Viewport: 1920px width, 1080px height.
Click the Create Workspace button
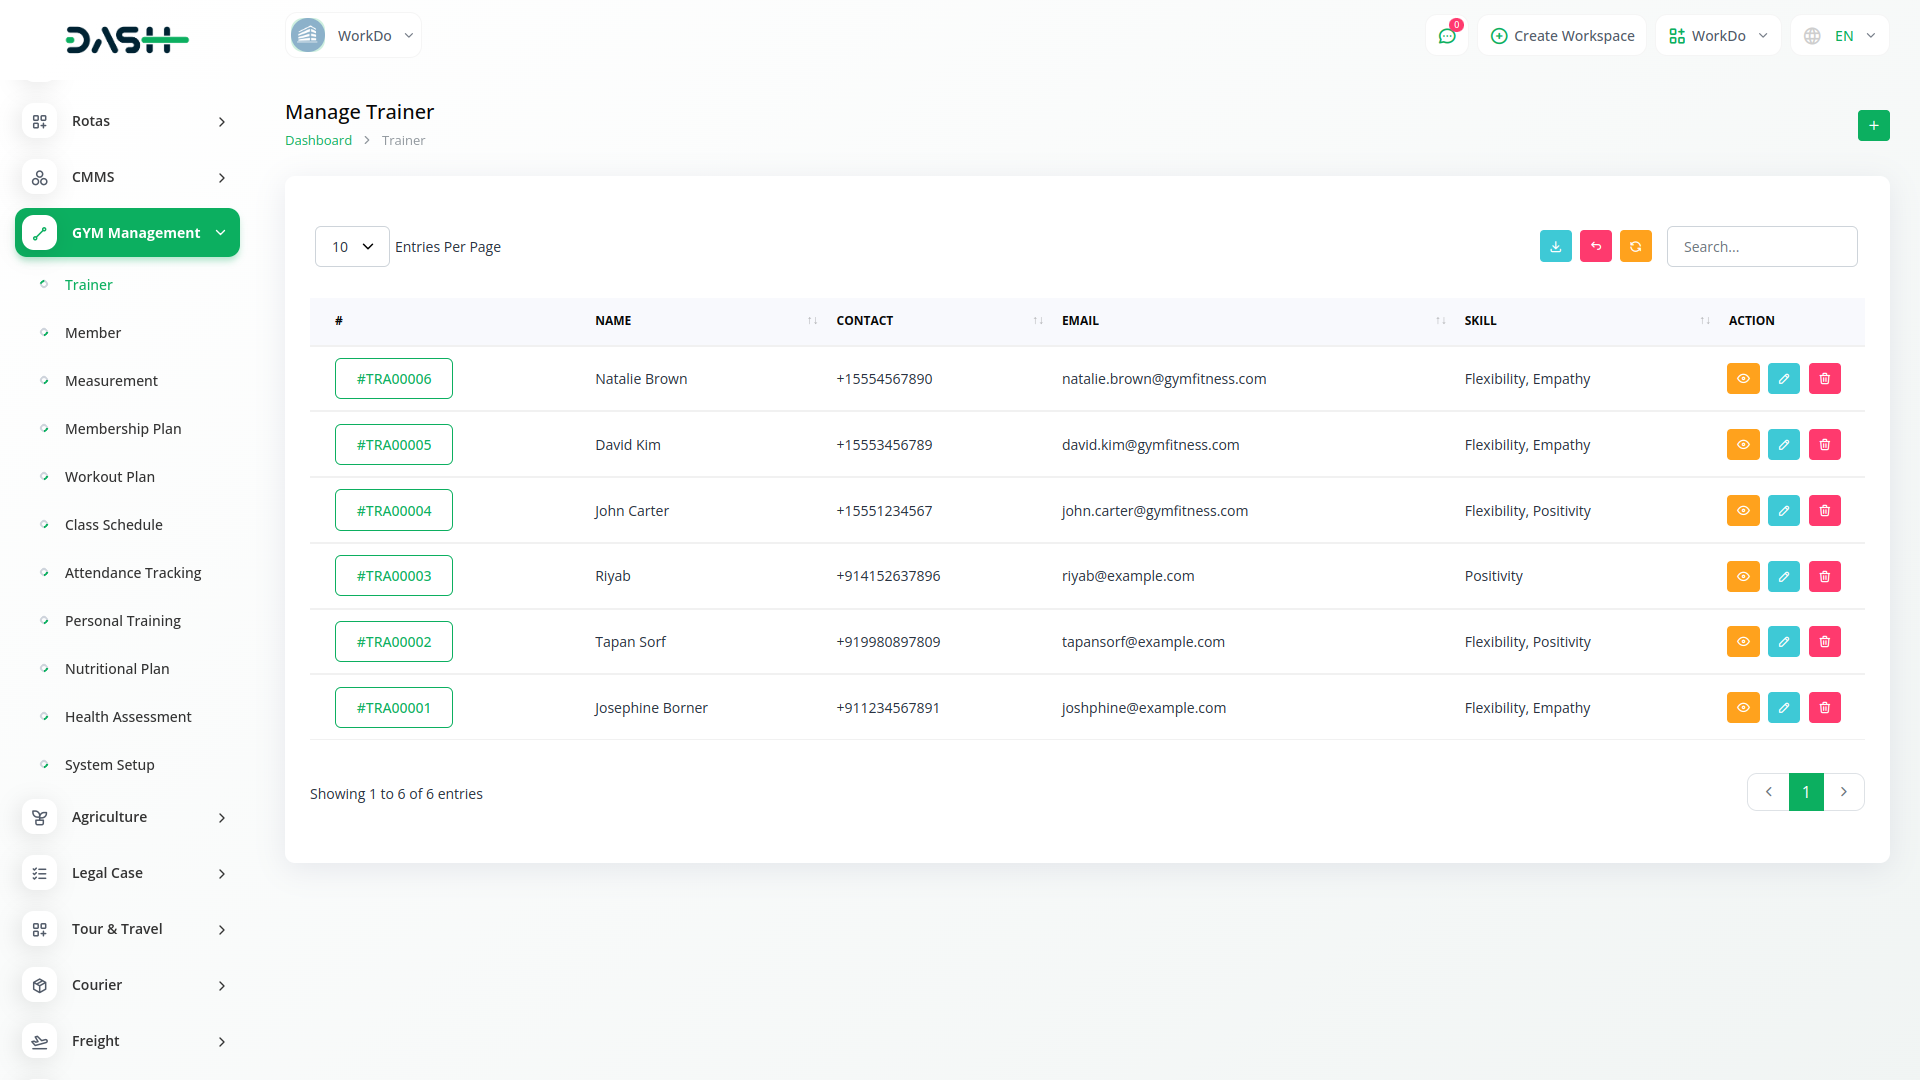pyautogui.click(x=1562, y=36)
